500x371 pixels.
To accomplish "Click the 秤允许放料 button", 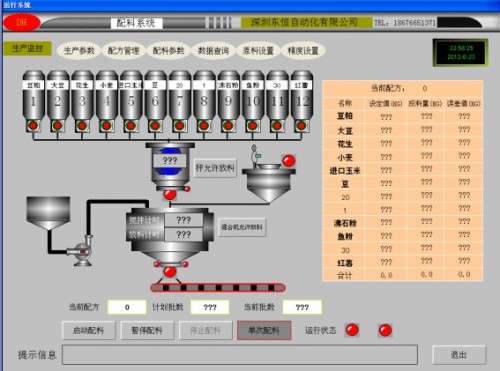I will (215, 168).
